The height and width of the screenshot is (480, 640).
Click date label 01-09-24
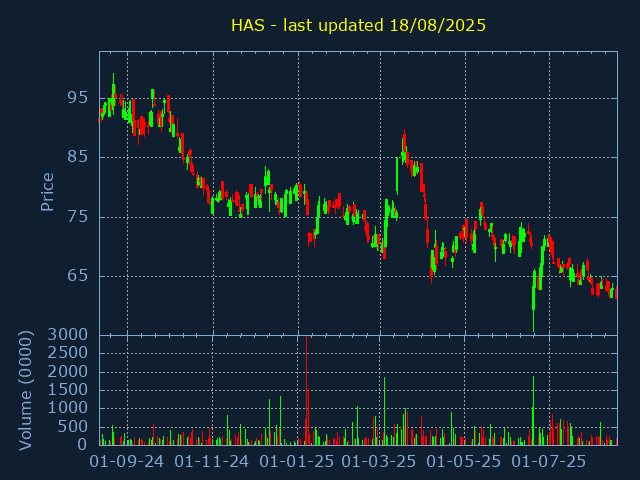tap(127, 462)
